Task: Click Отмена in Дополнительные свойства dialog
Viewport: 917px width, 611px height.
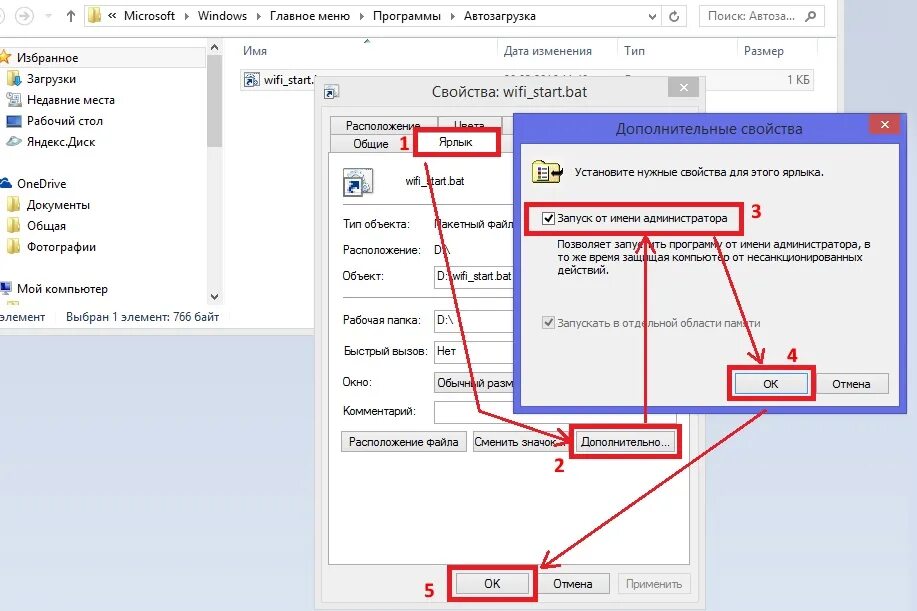Action: tap(851, 384)
